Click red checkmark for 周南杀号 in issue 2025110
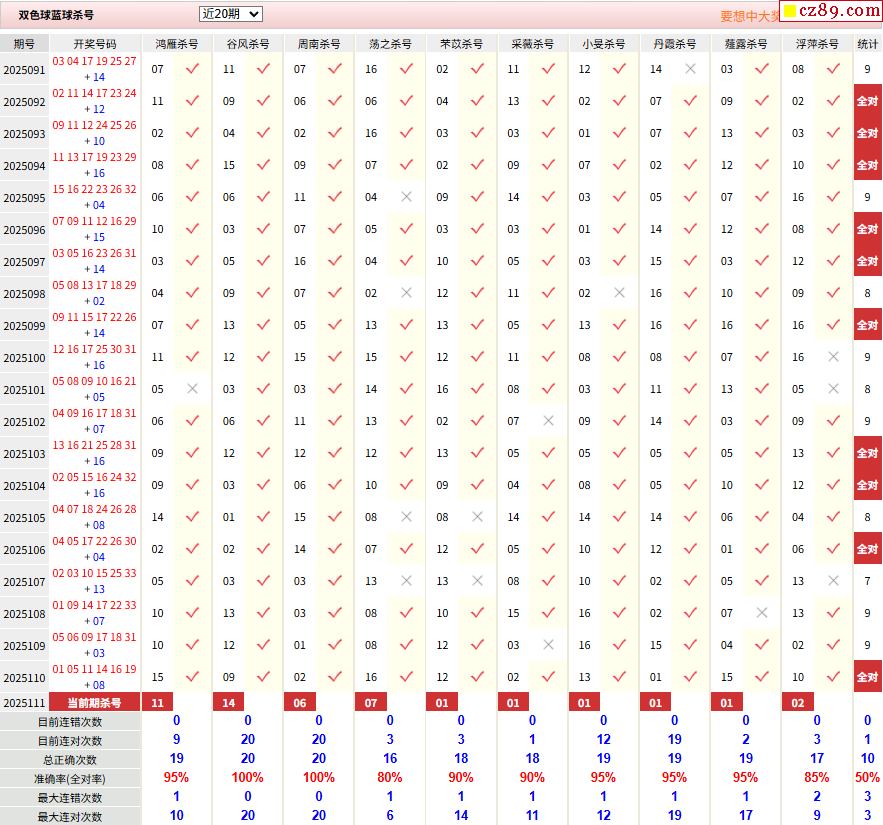 pos(334,677)
